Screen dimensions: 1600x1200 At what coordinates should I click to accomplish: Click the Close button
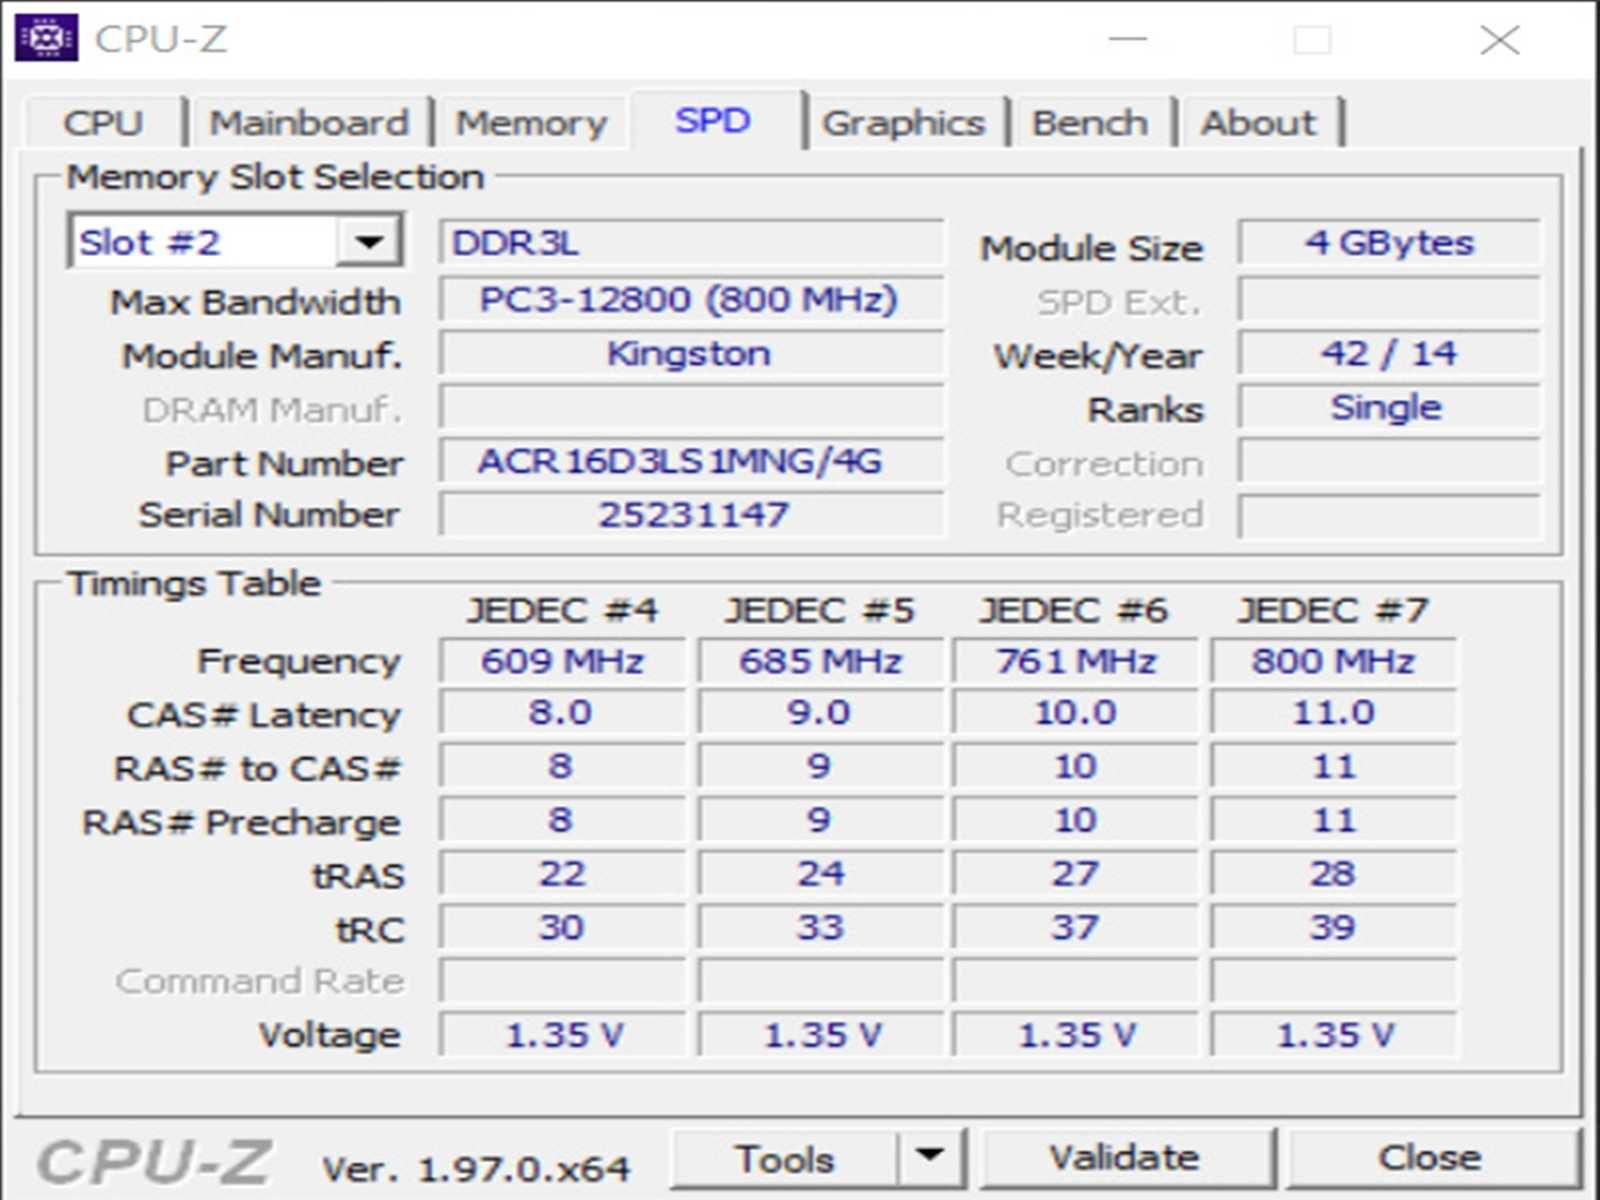click(x=1431, y=1157)
